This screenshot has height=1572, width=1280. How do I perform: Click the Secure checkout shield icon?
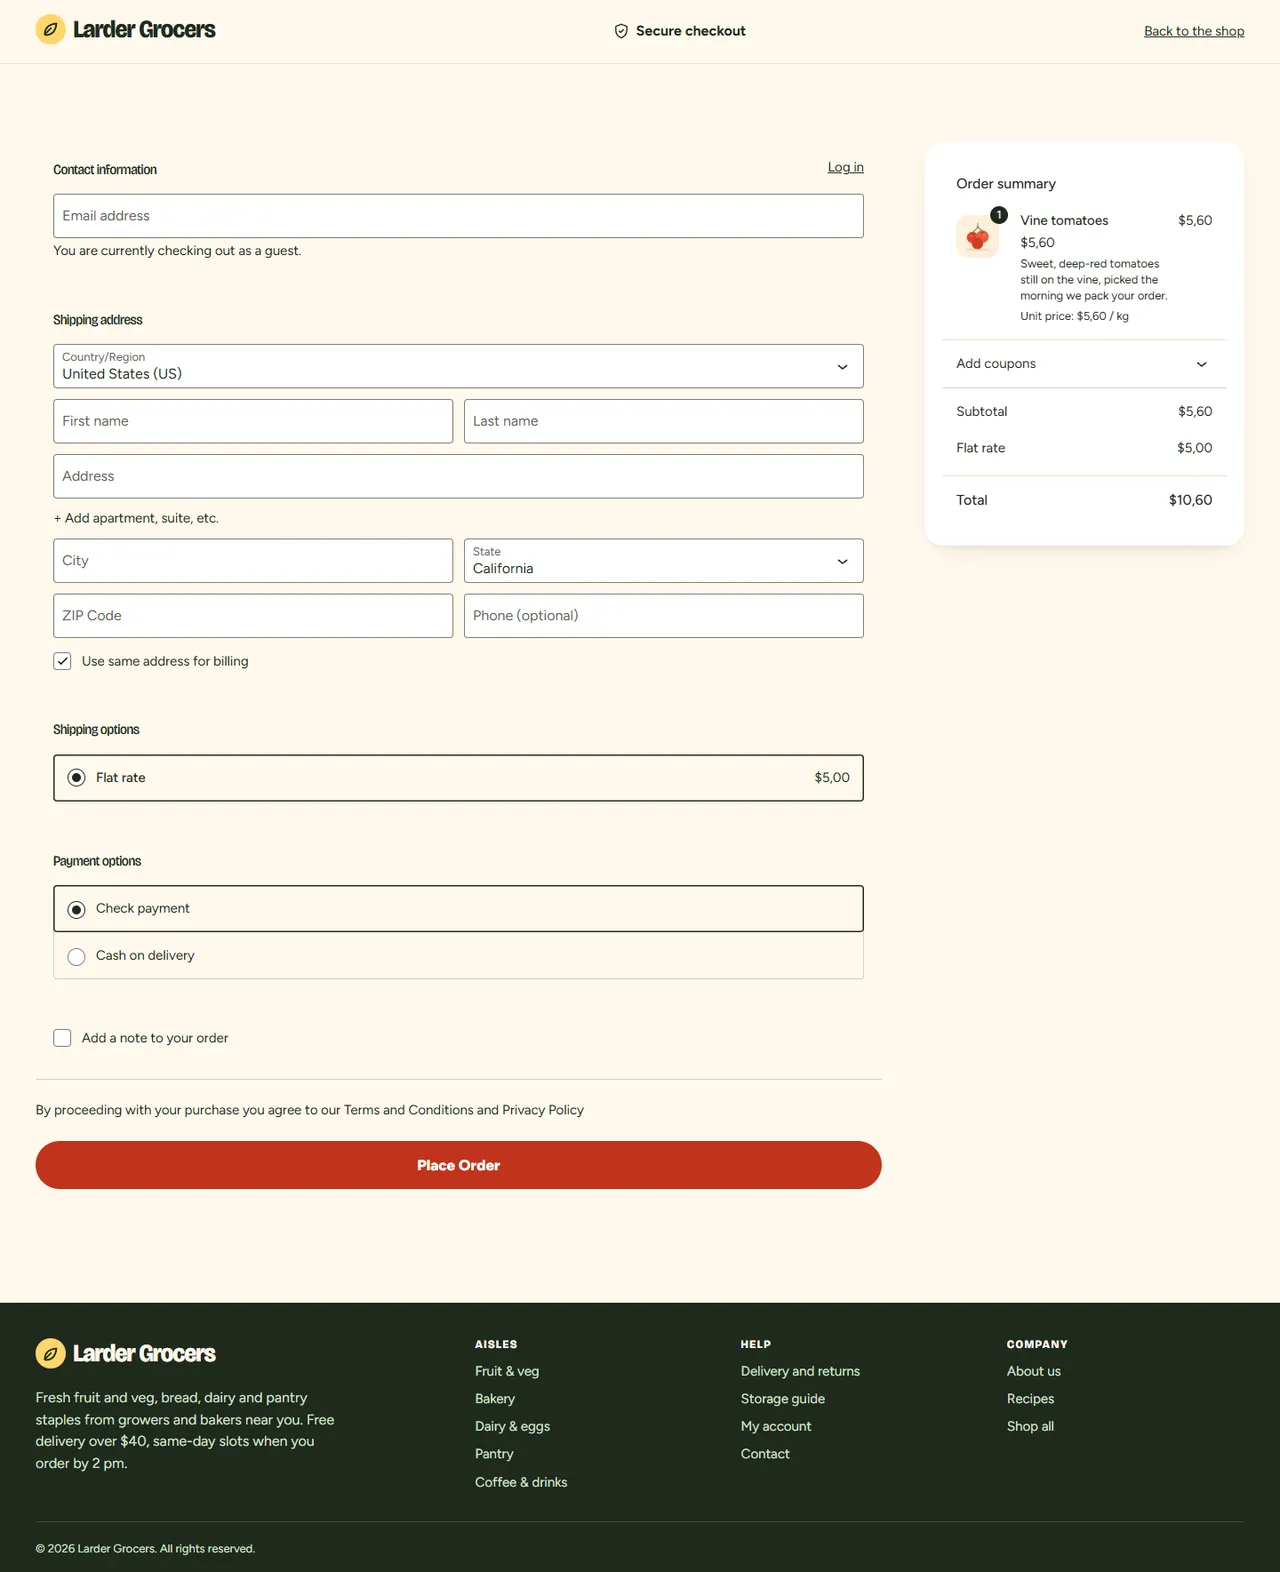pyautogui.click(x=621, y=31)
